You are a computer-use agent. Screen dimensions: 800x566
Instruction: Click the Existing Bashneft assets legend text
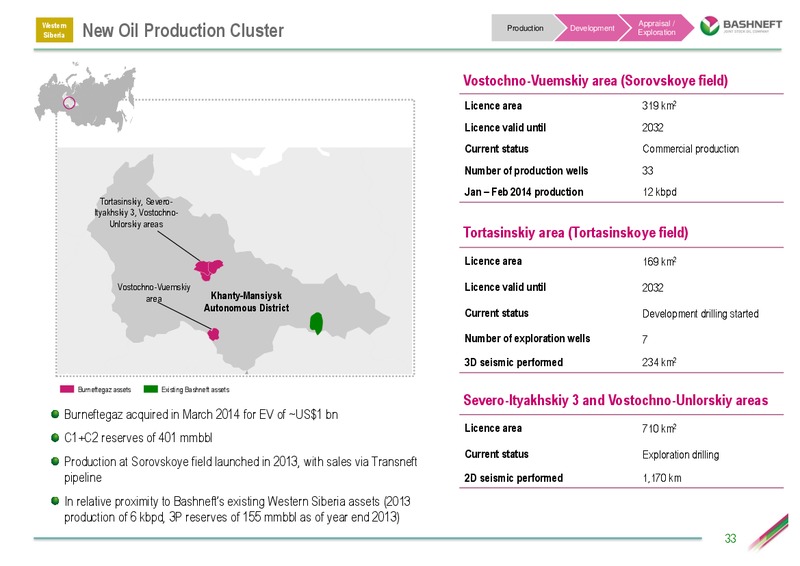(195, 389)
